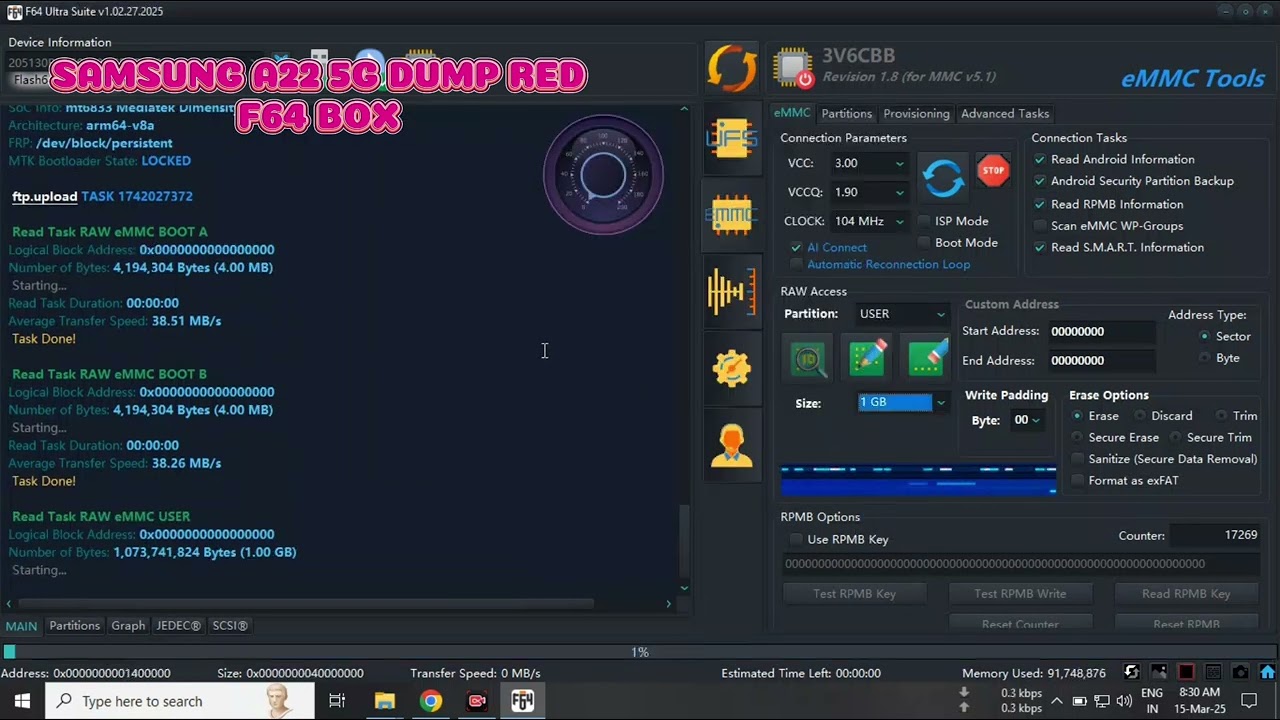Click the red STOP sign icon
The image size is (1280, 720).
(993, 171)
